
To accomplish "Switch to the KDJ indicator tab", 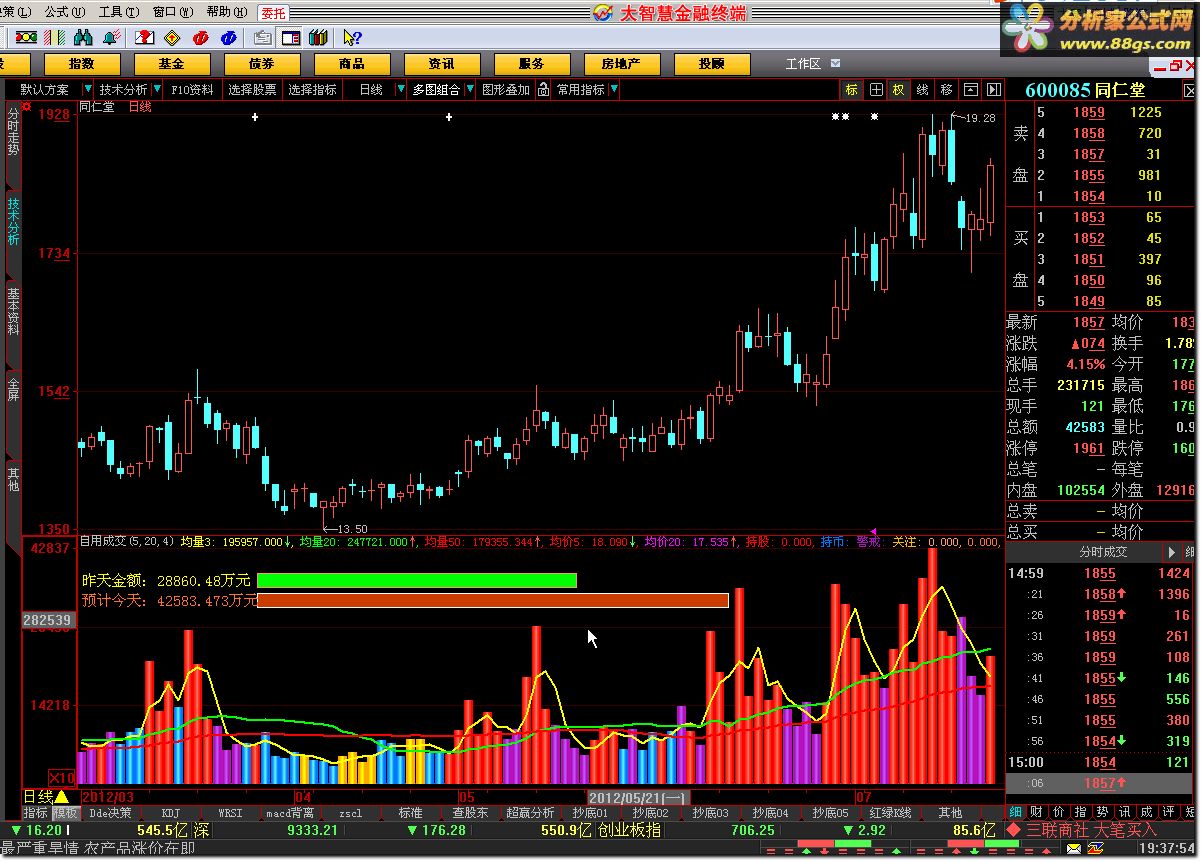I will click(x=171, y=813).
